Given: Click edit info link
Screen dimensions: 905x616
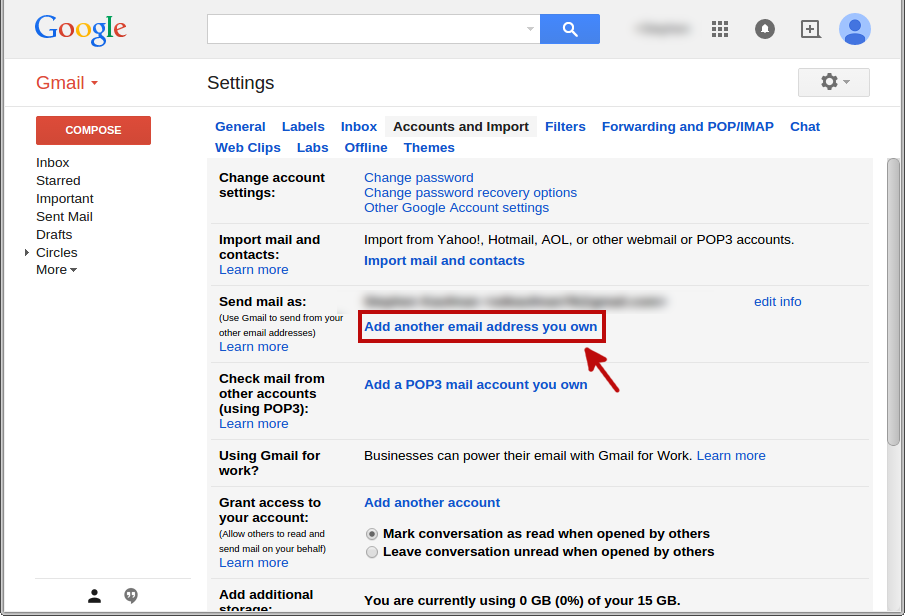Looking at the screenshot, I should pos(777,302).
